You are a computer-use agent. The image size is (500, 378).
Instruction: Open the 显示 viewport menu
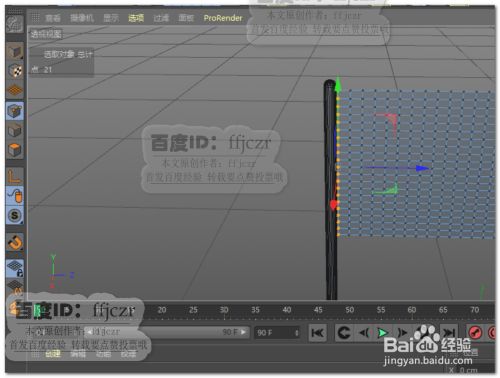111,18
